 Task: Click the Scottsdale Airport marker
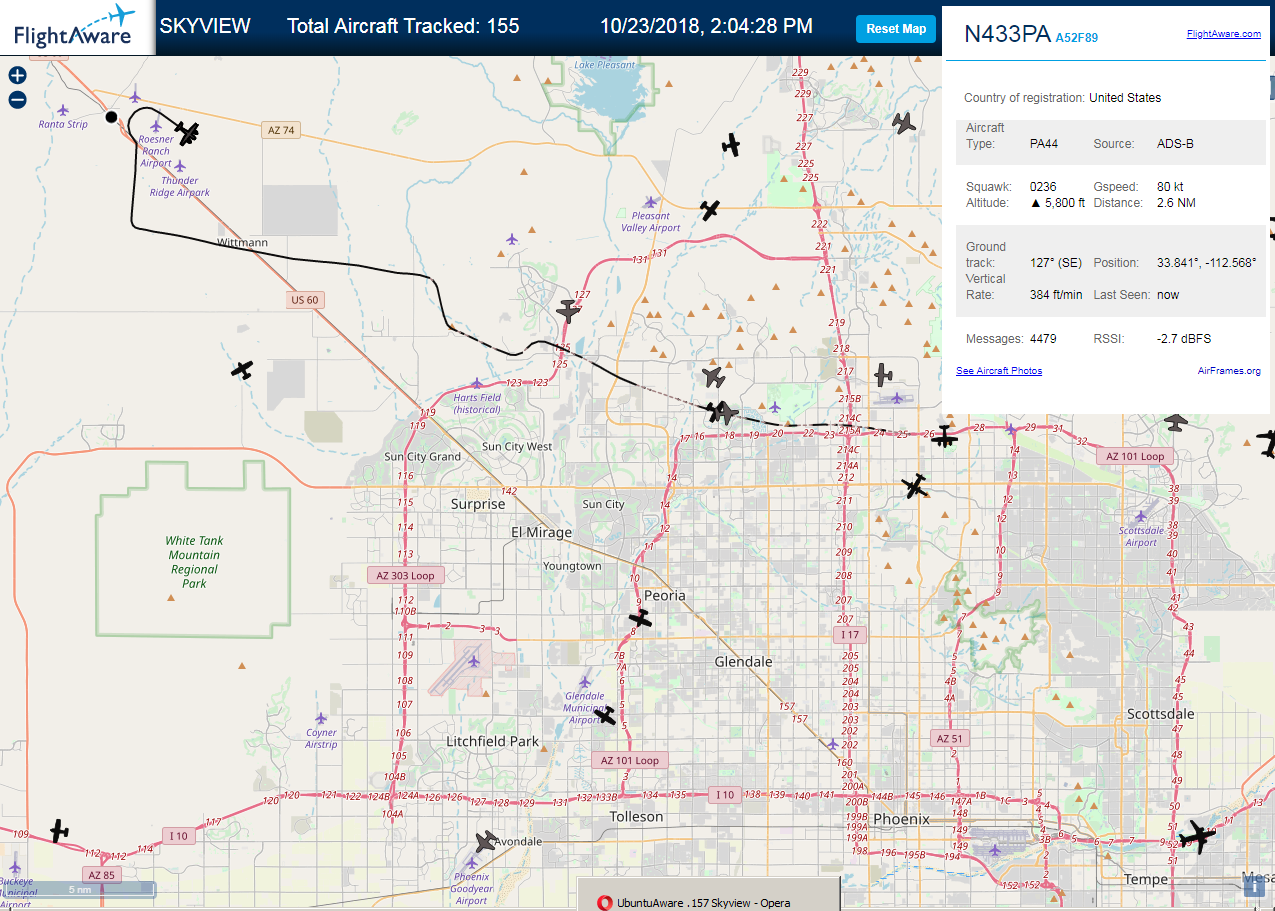click(x=1141, y=517)
